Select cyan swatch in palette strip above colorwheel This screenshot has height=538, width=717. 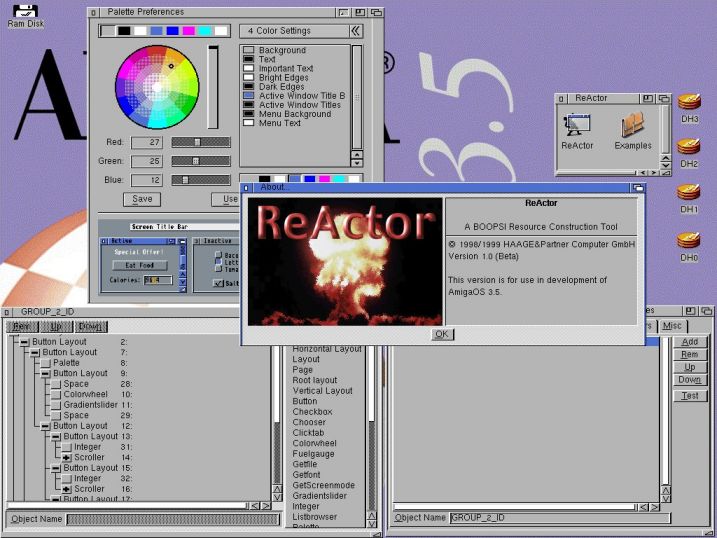coord(205,31)
